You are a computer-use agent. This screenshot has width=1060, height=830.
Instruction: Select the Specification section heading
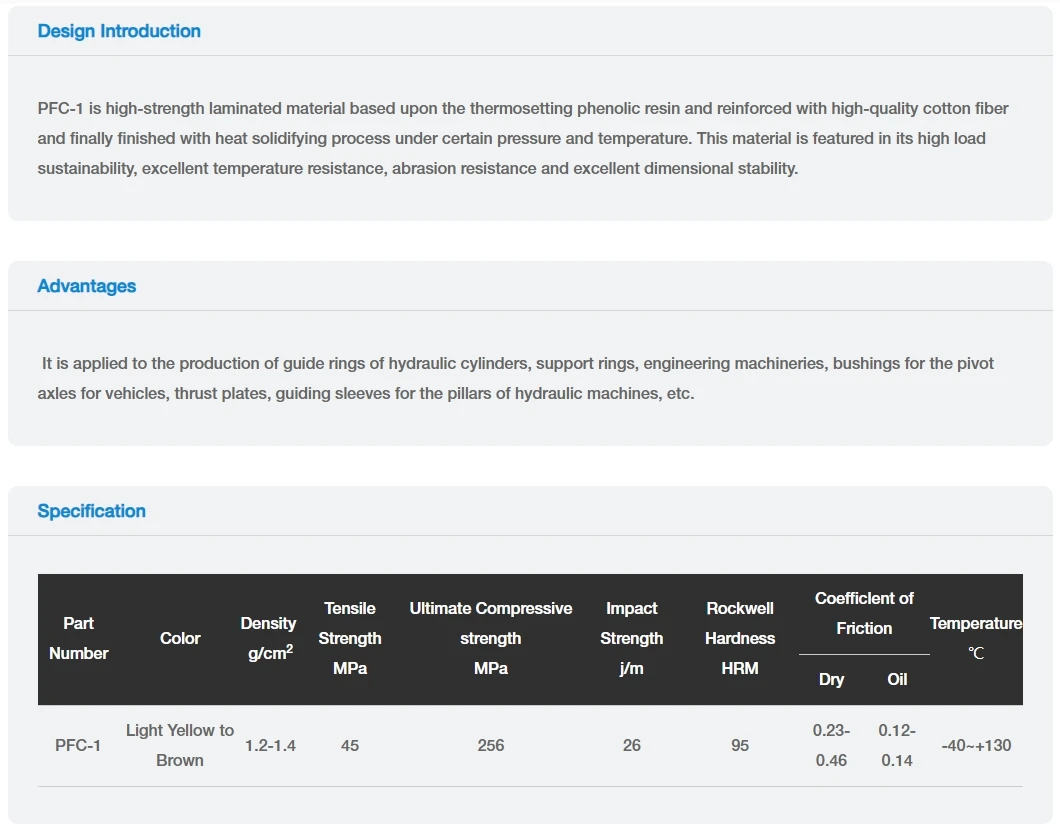tap(92, 511)
